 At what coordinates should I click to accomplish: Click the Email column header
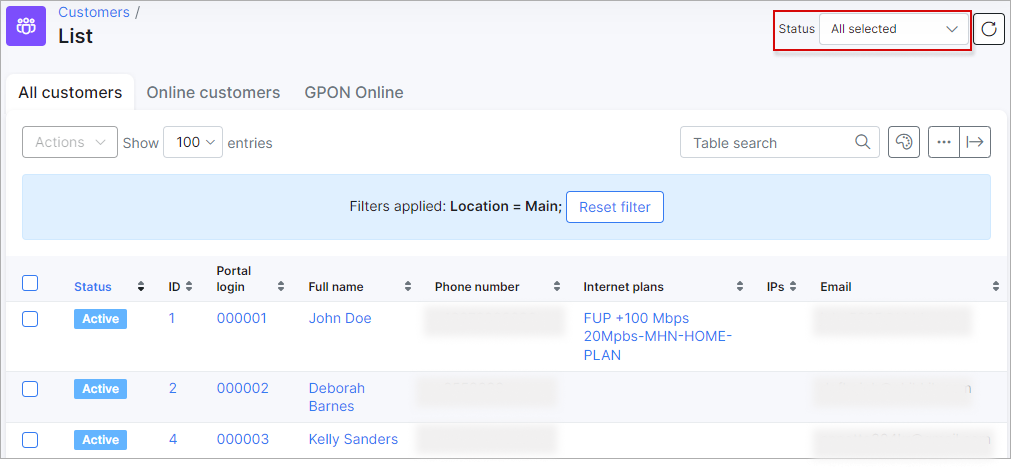[836, 287]
